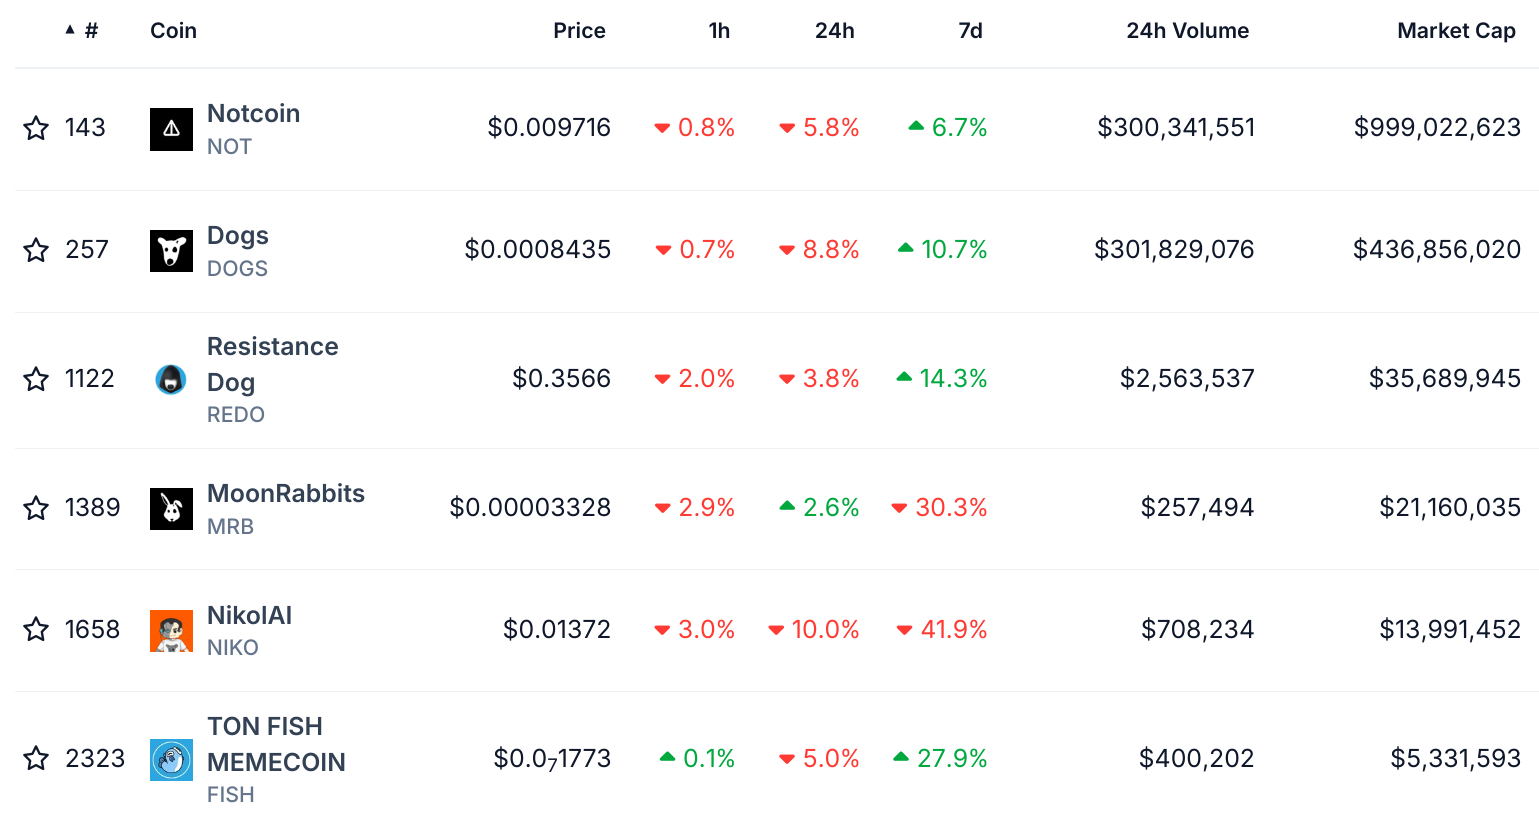Star the NikolAI coin row
Screen dimensions: 1539x819
pyautogui.click(x=36, y=629)
